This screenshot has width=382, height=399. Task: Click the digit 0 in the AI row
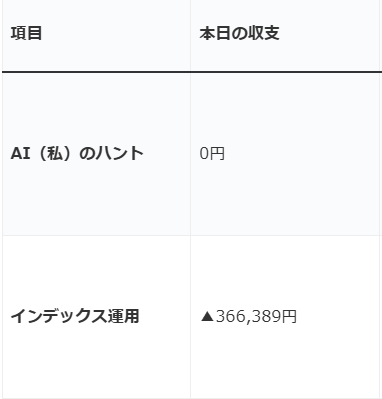[x=204, y=154]
